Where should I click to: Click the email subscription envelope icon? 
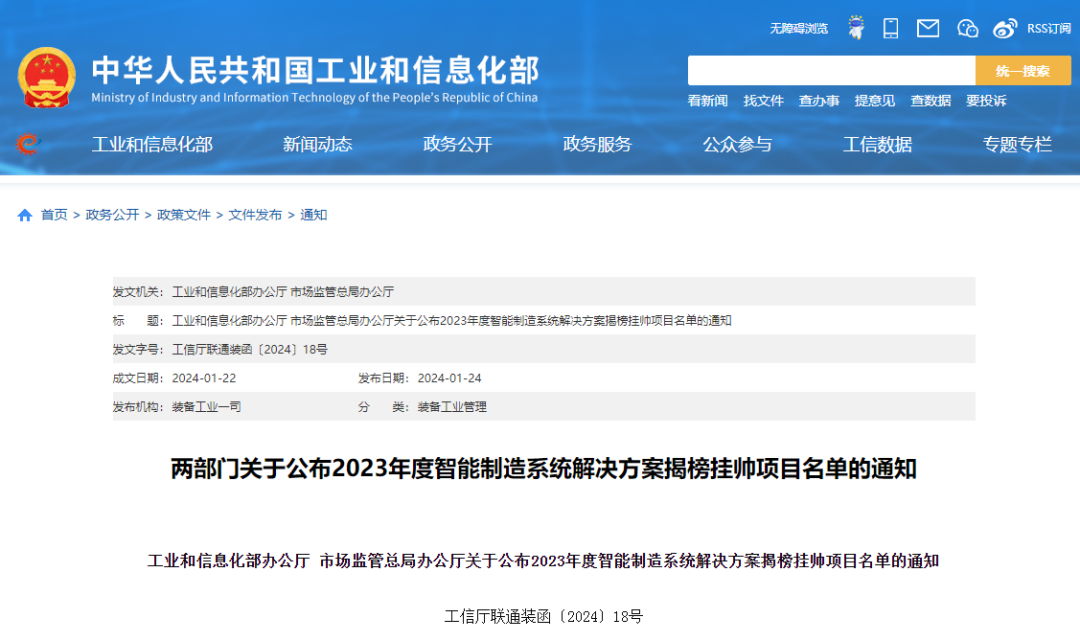click(927, 27)
